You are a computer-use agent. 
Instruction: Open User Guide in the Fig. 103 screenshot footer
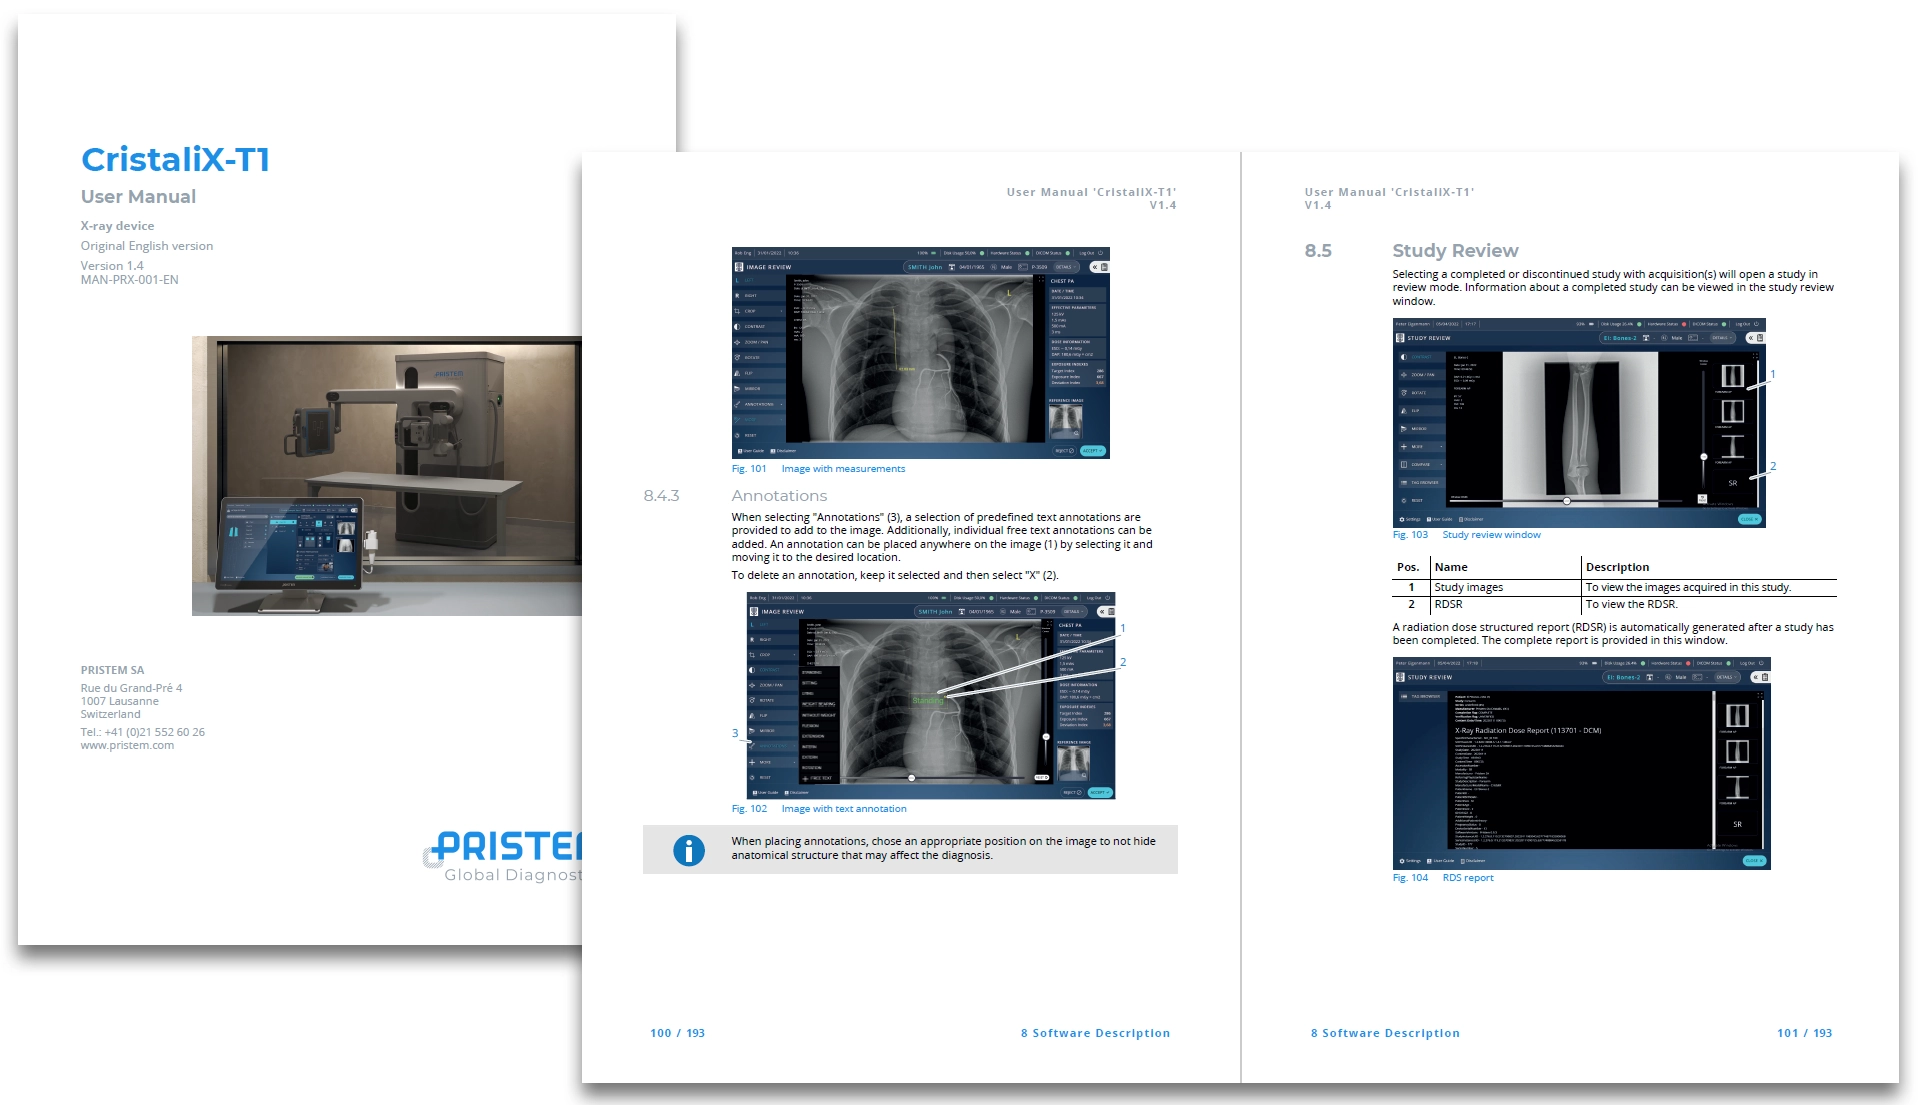[1441, 520]
